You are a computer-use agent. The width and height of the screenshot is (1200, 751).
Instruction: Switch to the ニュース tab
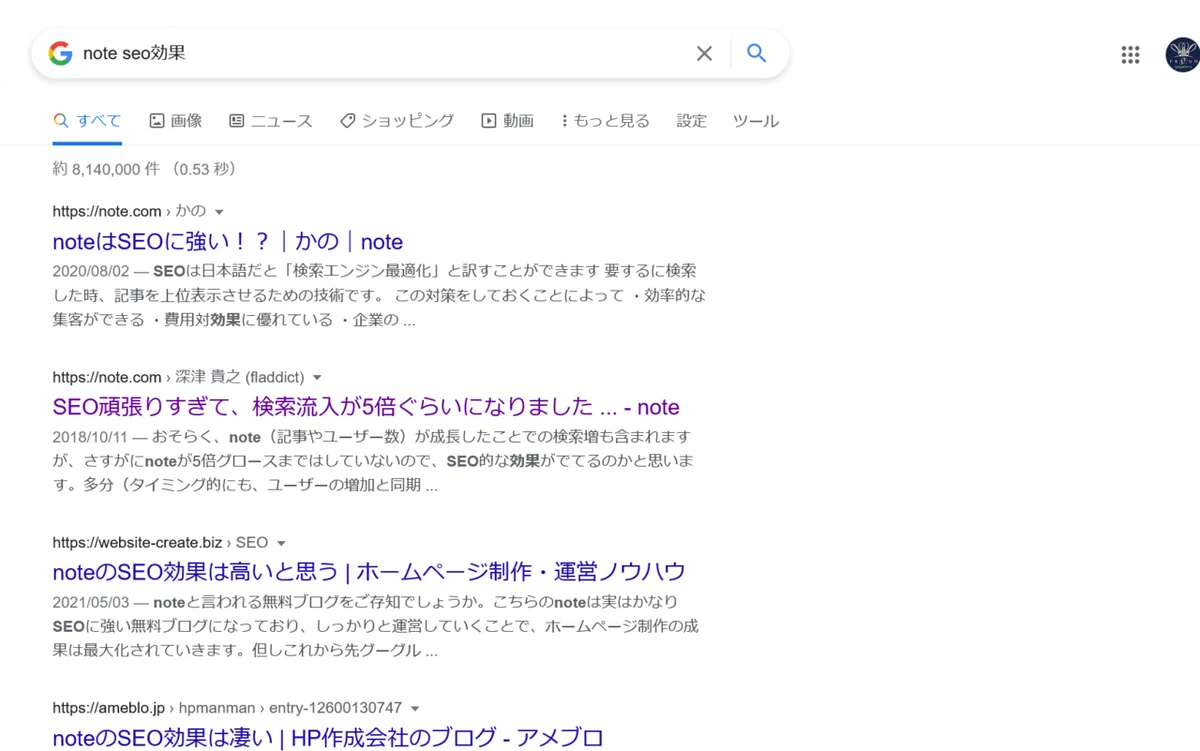coord(270,121)
